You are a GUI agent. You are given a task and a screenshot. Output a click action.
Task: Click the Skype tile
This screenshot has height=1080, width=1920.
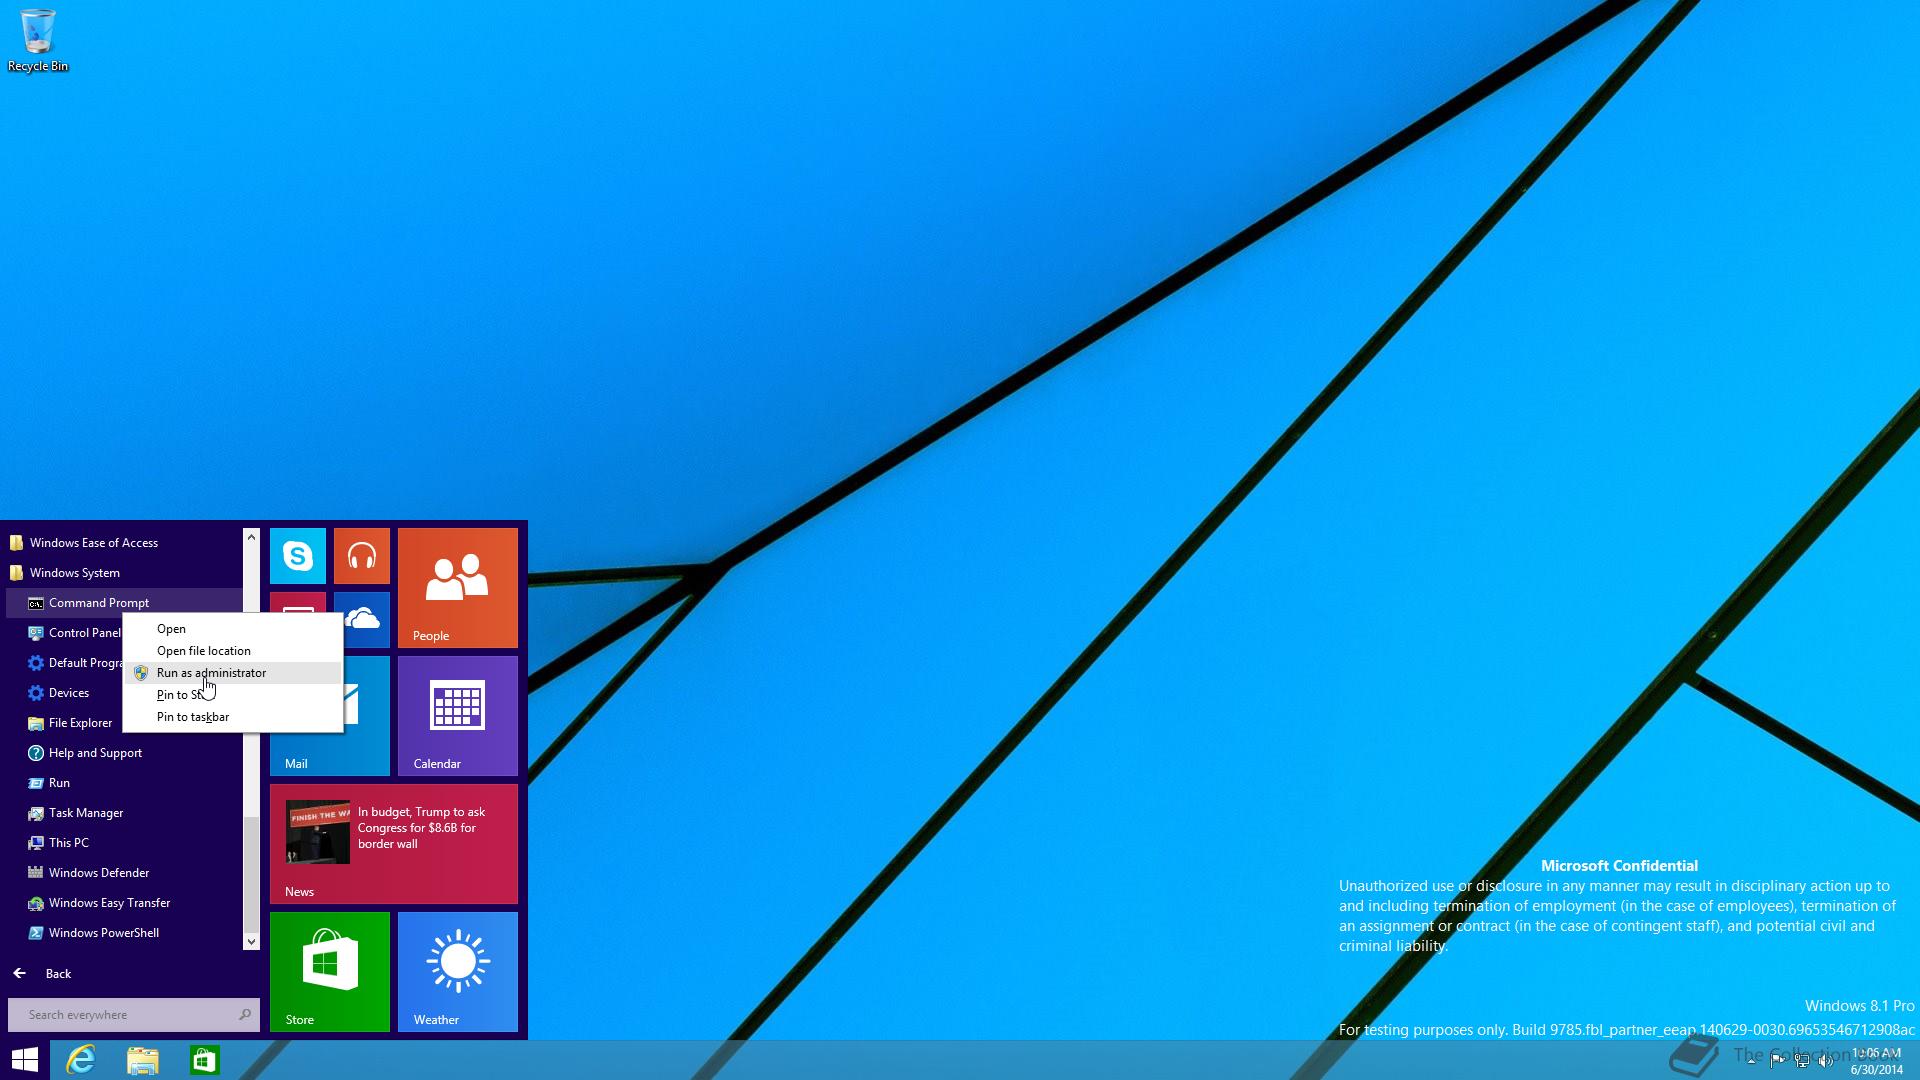point(298,556)
